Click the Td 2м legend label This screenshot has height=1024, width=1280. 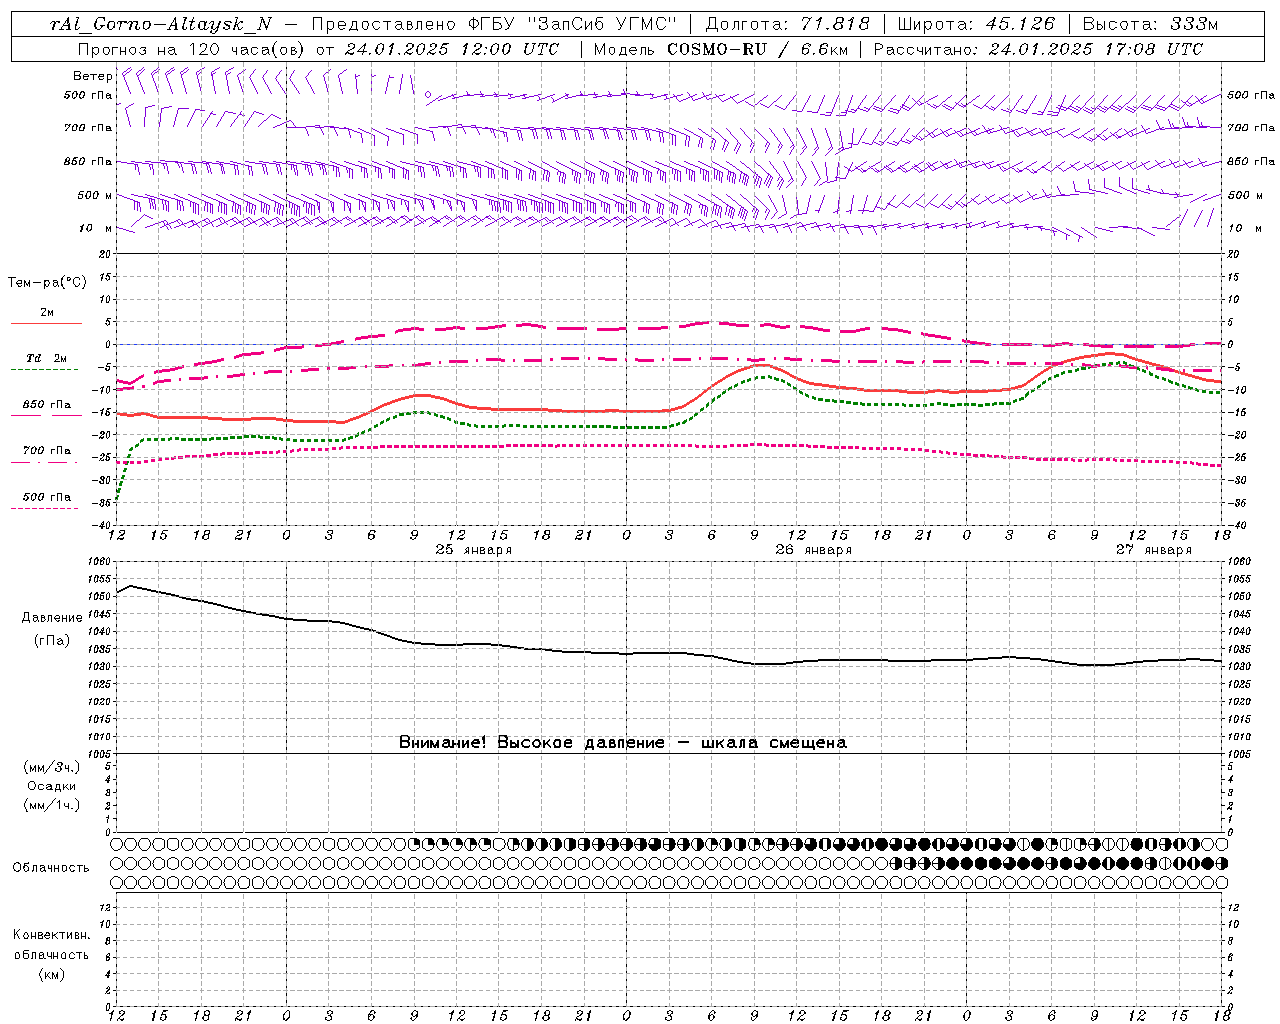coord(47,358)
